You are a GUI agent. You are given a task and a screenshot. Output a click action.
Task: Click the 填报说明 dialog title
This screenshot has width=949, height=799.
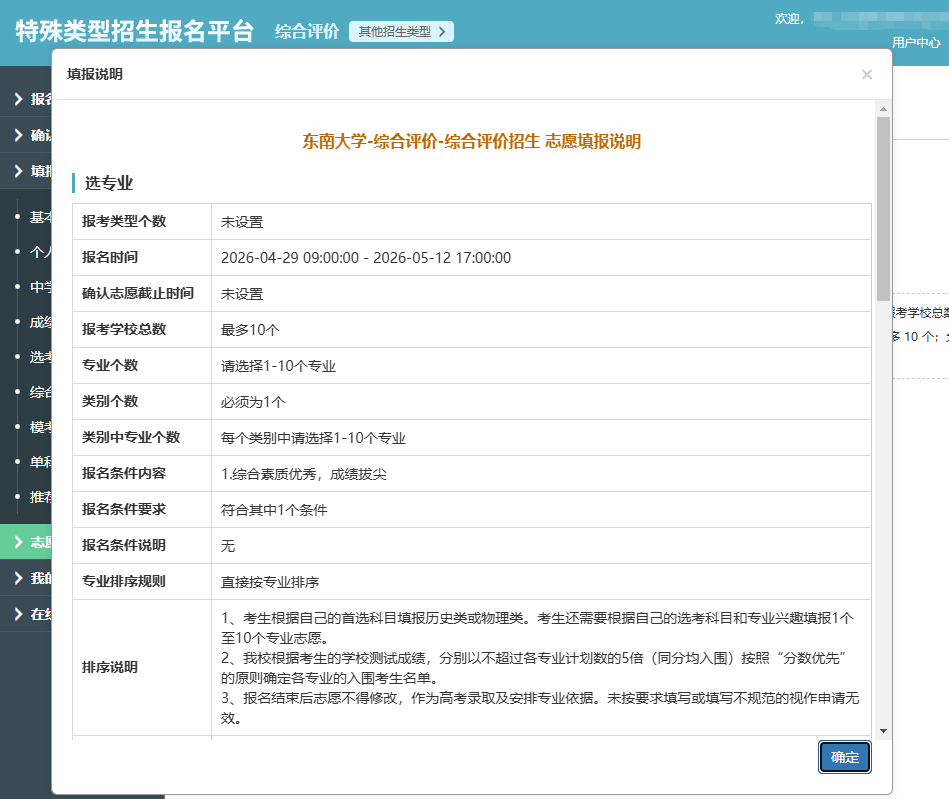[x=94, y=74]
